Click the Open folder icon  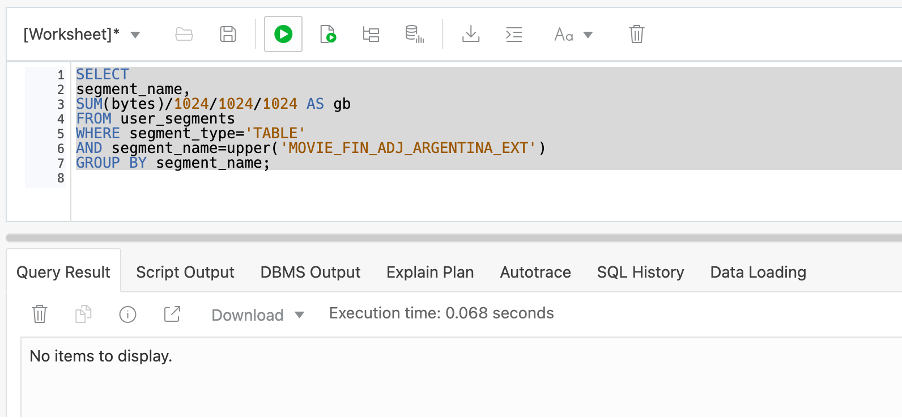(184, 34)
